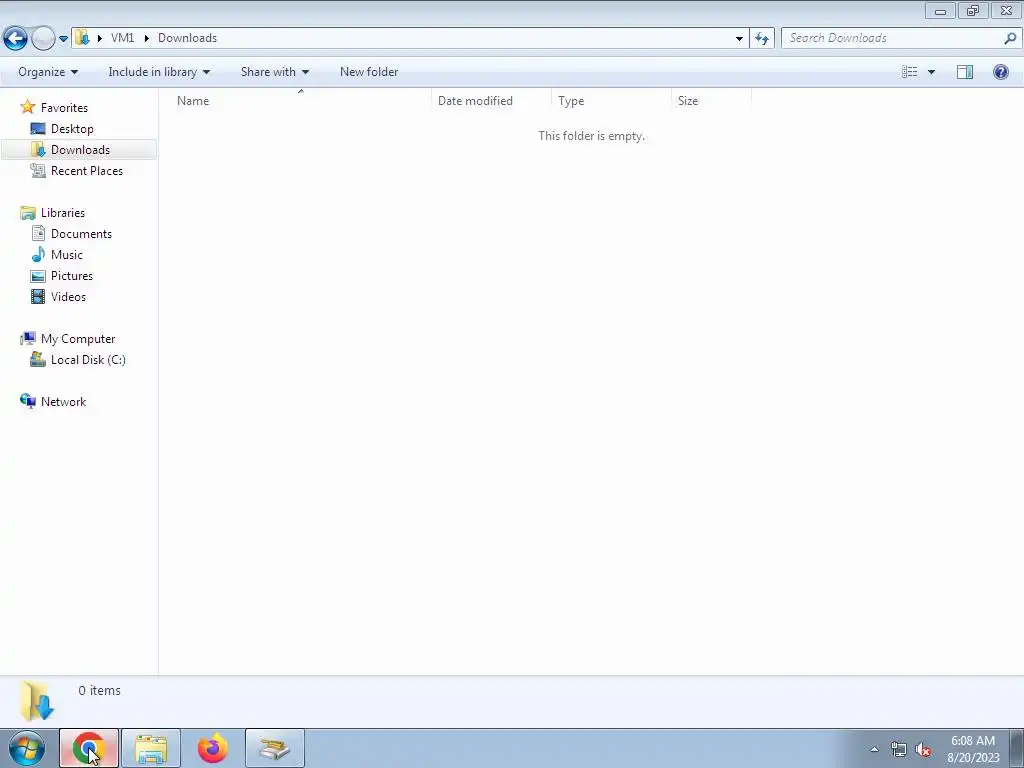Image resolution: width=1024 pixels, height=768 pixels.
Task: Click the Libraries folder icon
Action: 27,213
